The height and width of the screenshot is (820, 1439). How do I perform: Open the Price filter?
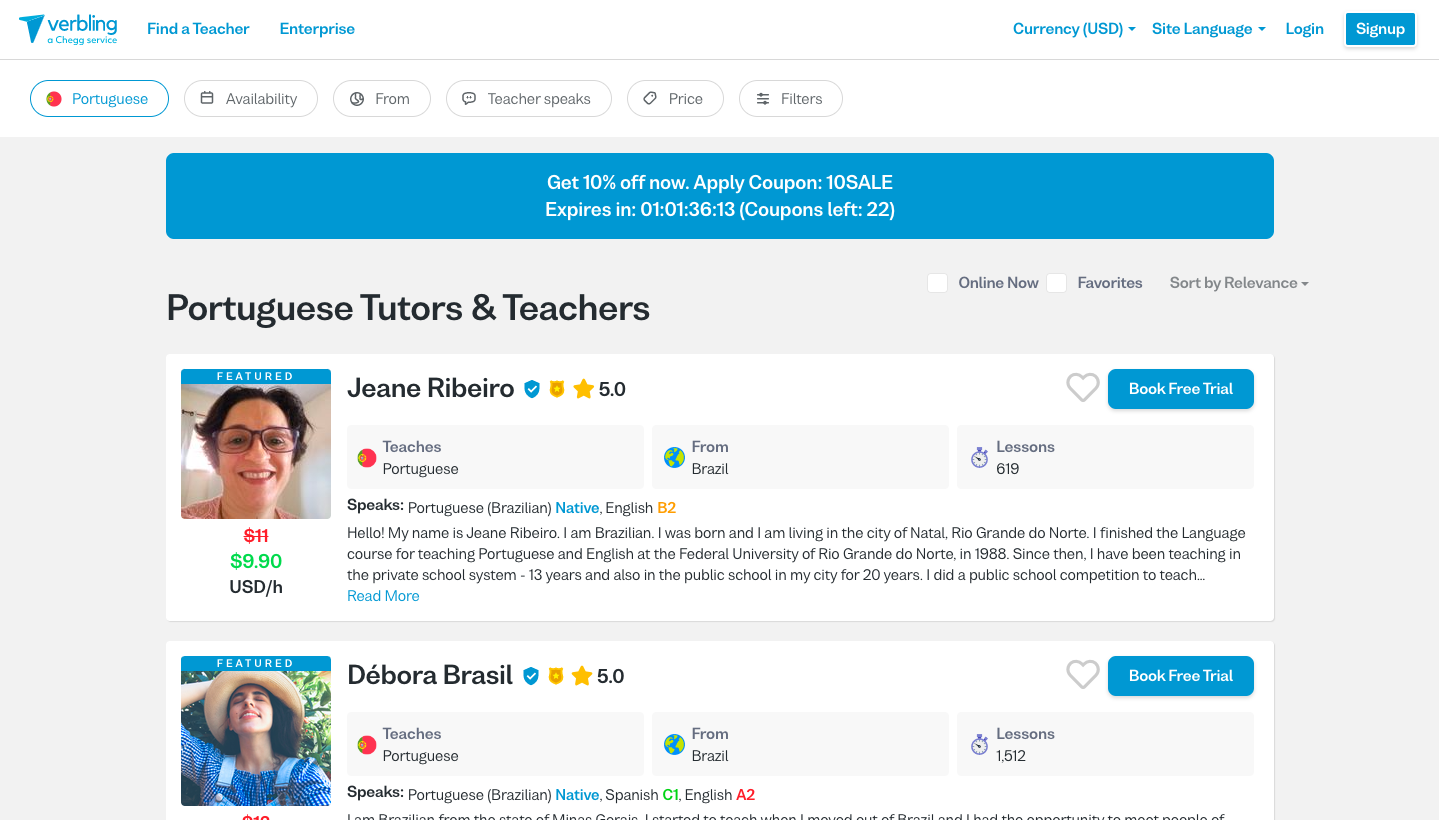(675, 99)
